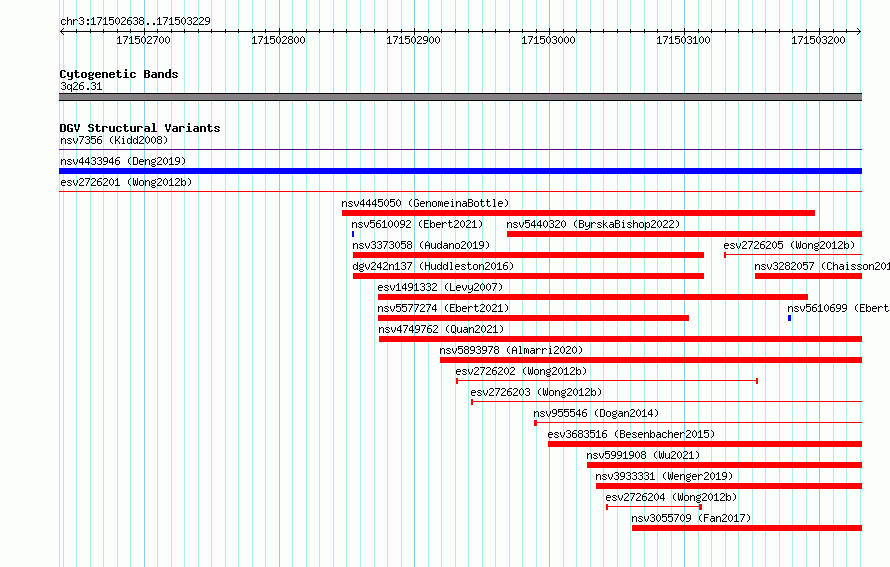Click ruler position 171503200
890x567 pixels.
(818, 40)
